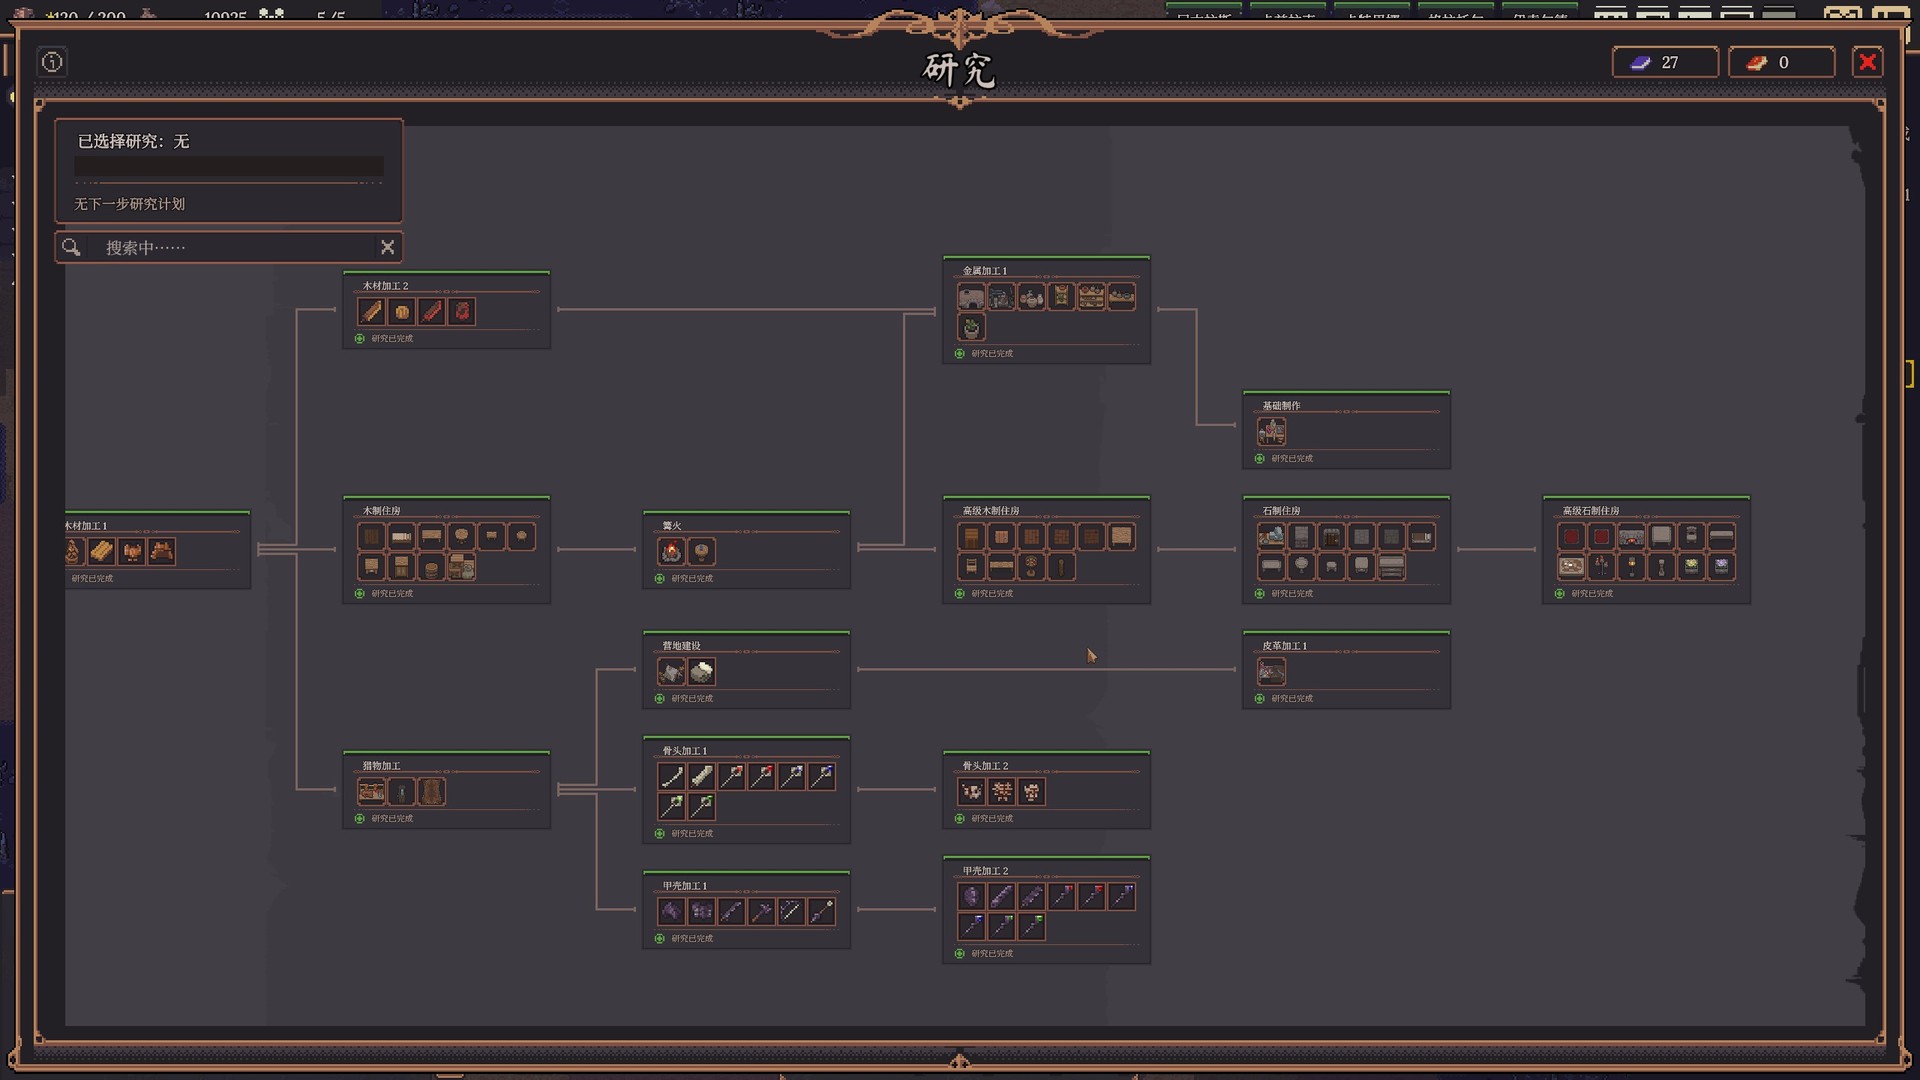Select the bone club icon in 骨头加工 1

[701, 776]
